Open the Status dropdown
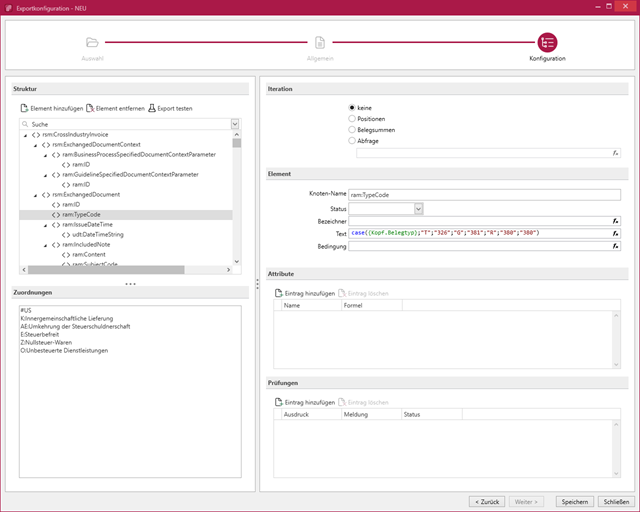641x513 pixels. 418,208
